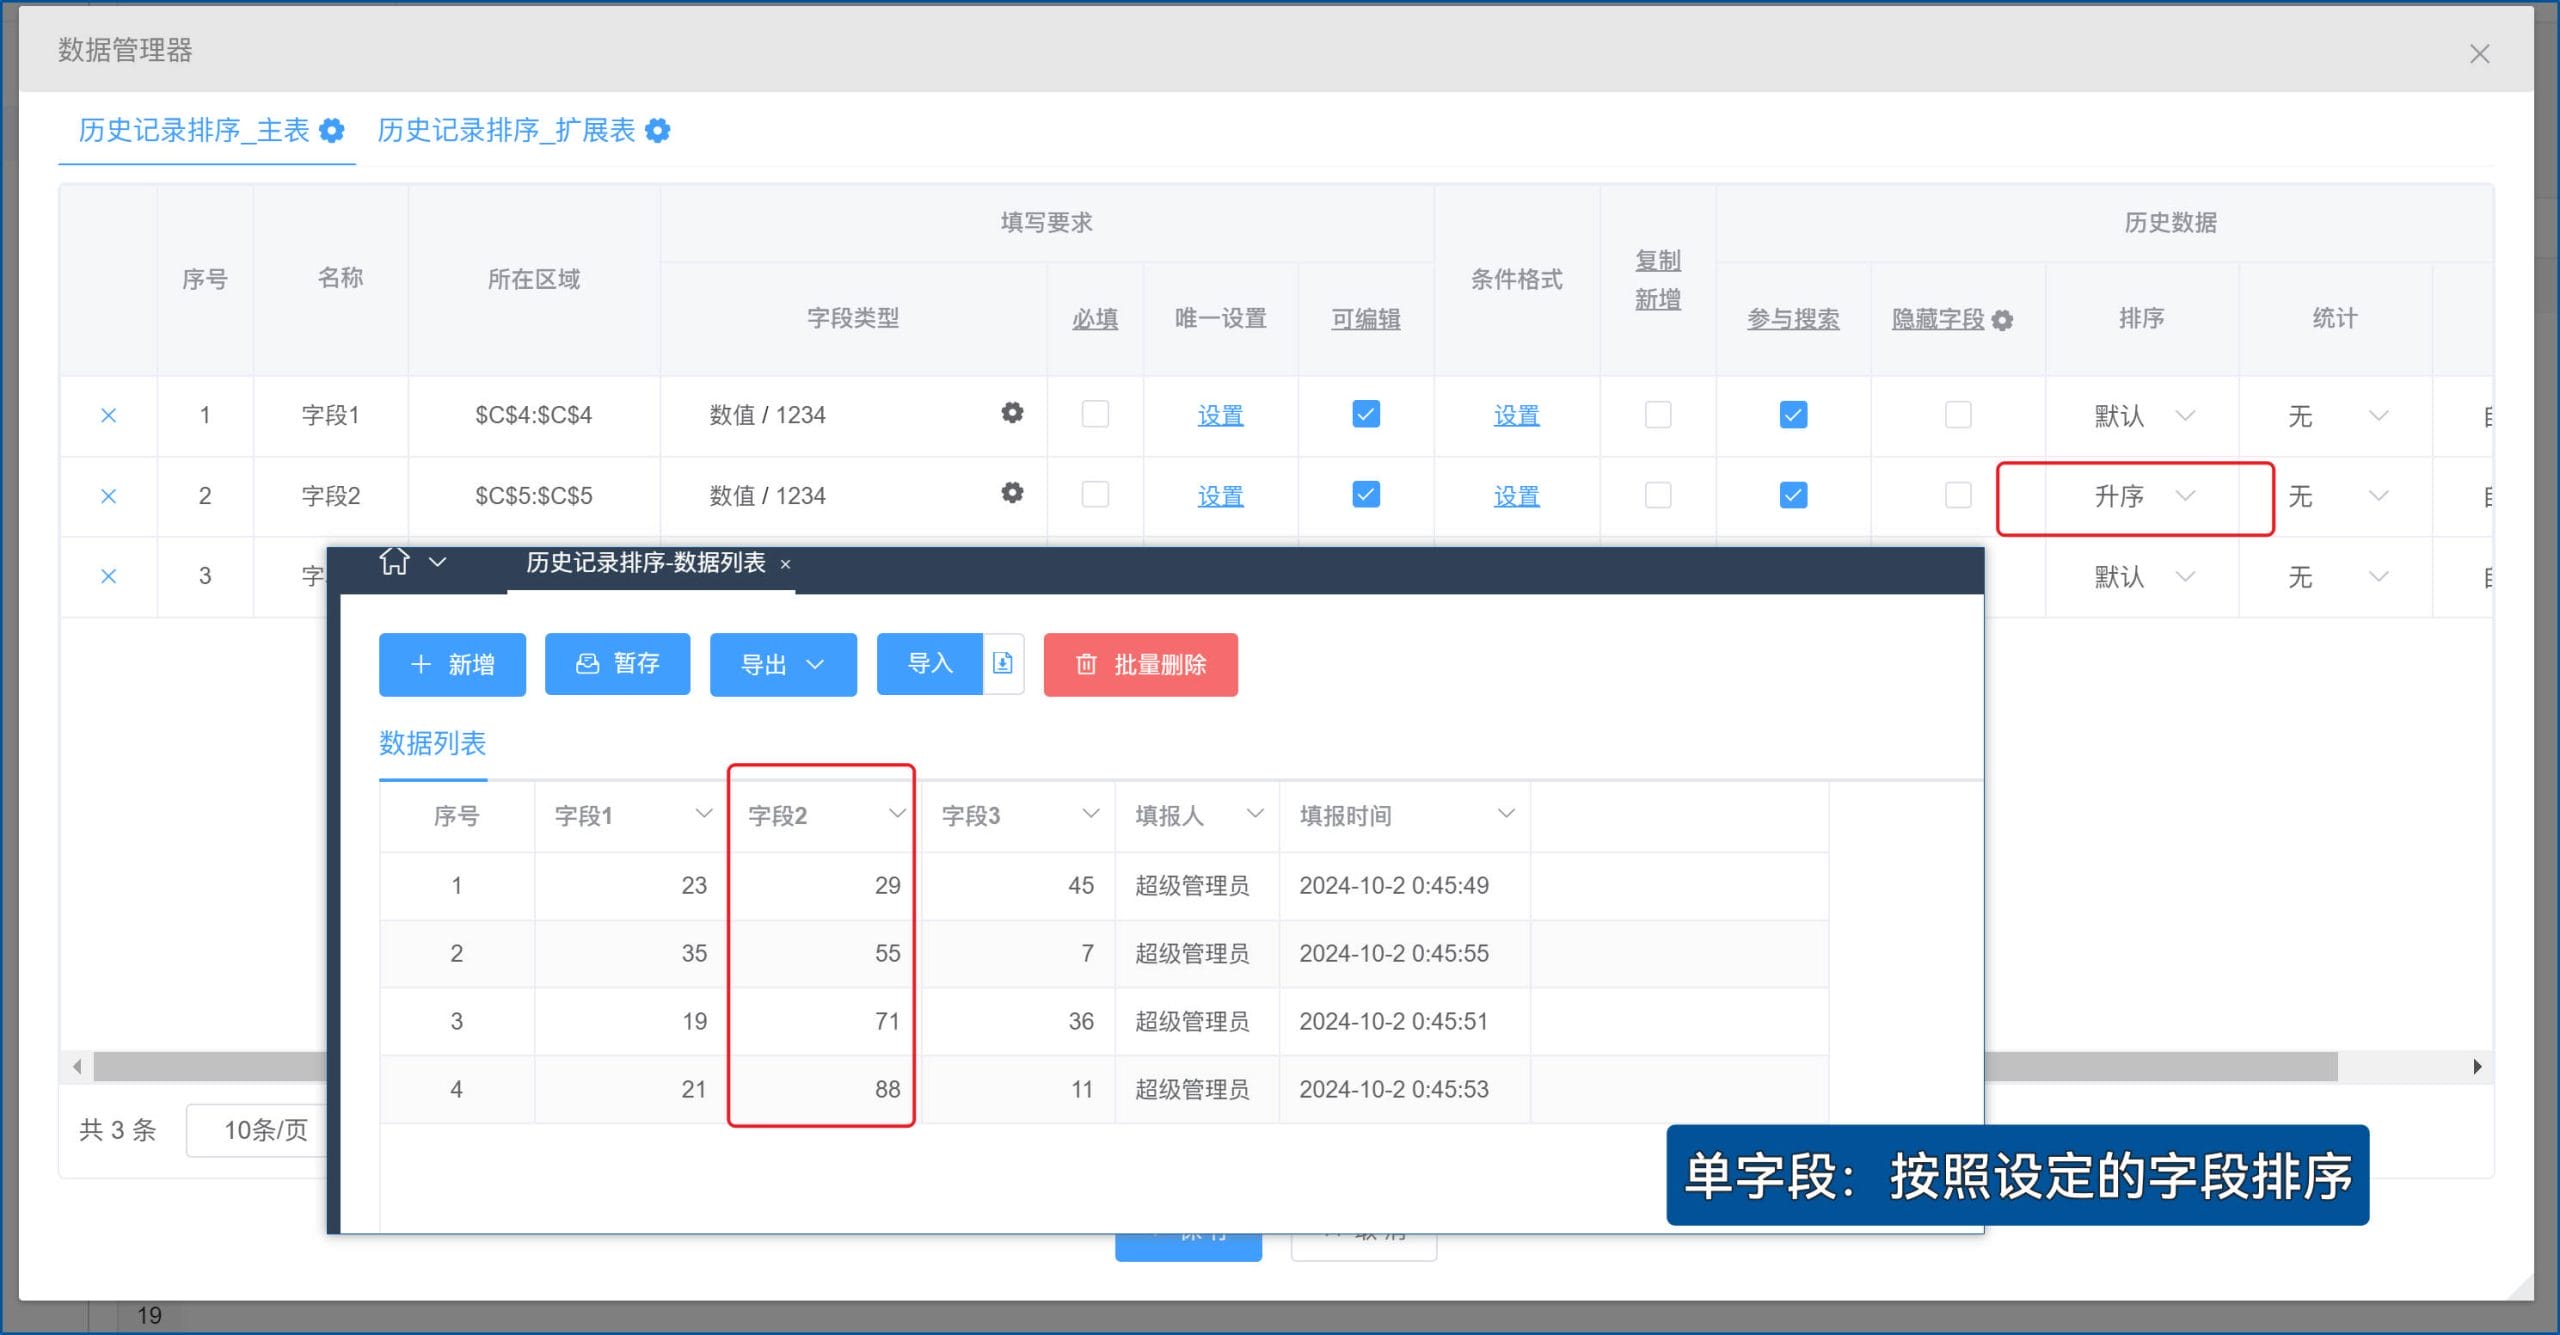Click left arrow of horizontal scrollbar
The width and height of the screenshot is (2560, 1335).
(77, 1067)
